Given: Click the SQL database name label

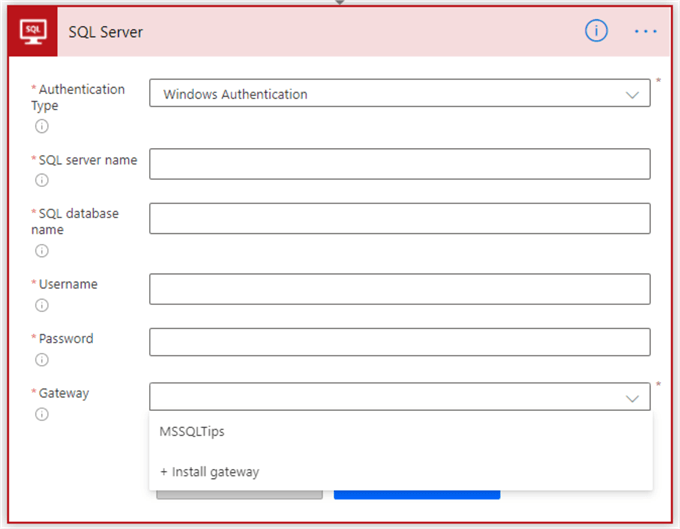Looking at the screenshot, I should (75, 222).
